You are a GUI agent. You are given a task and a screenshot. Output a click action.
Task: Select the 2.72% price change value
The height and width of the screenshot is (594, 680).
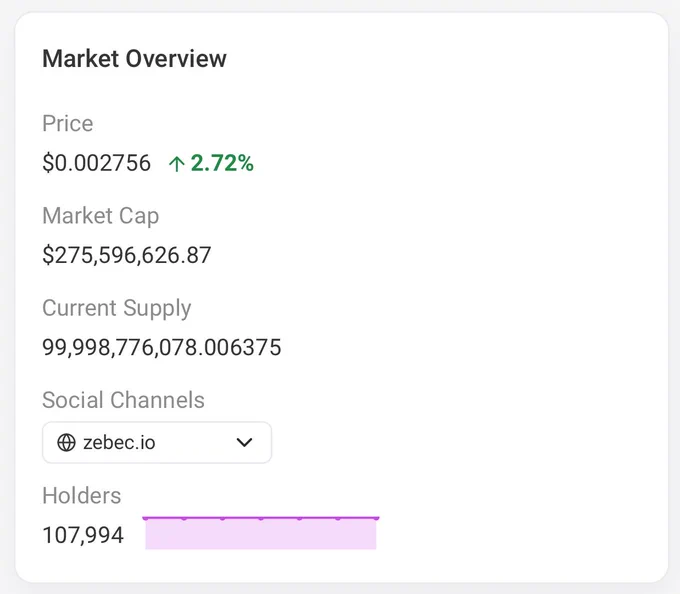[x=222, y=163]
